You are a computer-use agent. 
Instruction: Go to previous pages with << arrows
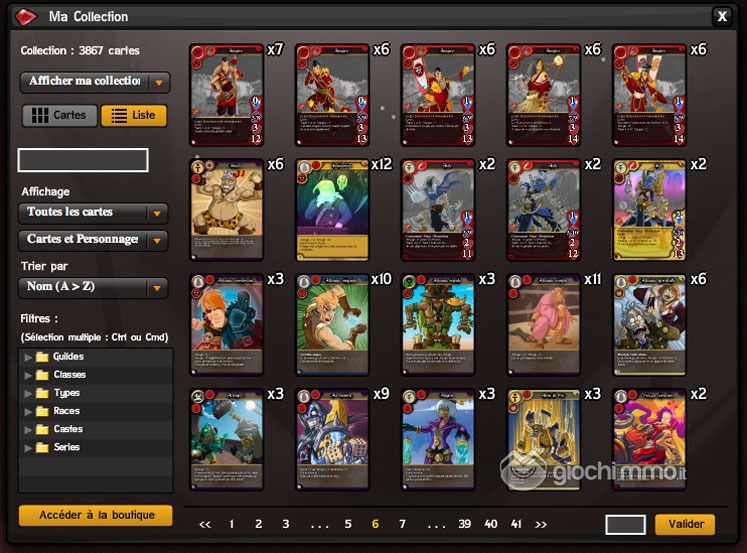pyautogui.click(x=205, y=524)
